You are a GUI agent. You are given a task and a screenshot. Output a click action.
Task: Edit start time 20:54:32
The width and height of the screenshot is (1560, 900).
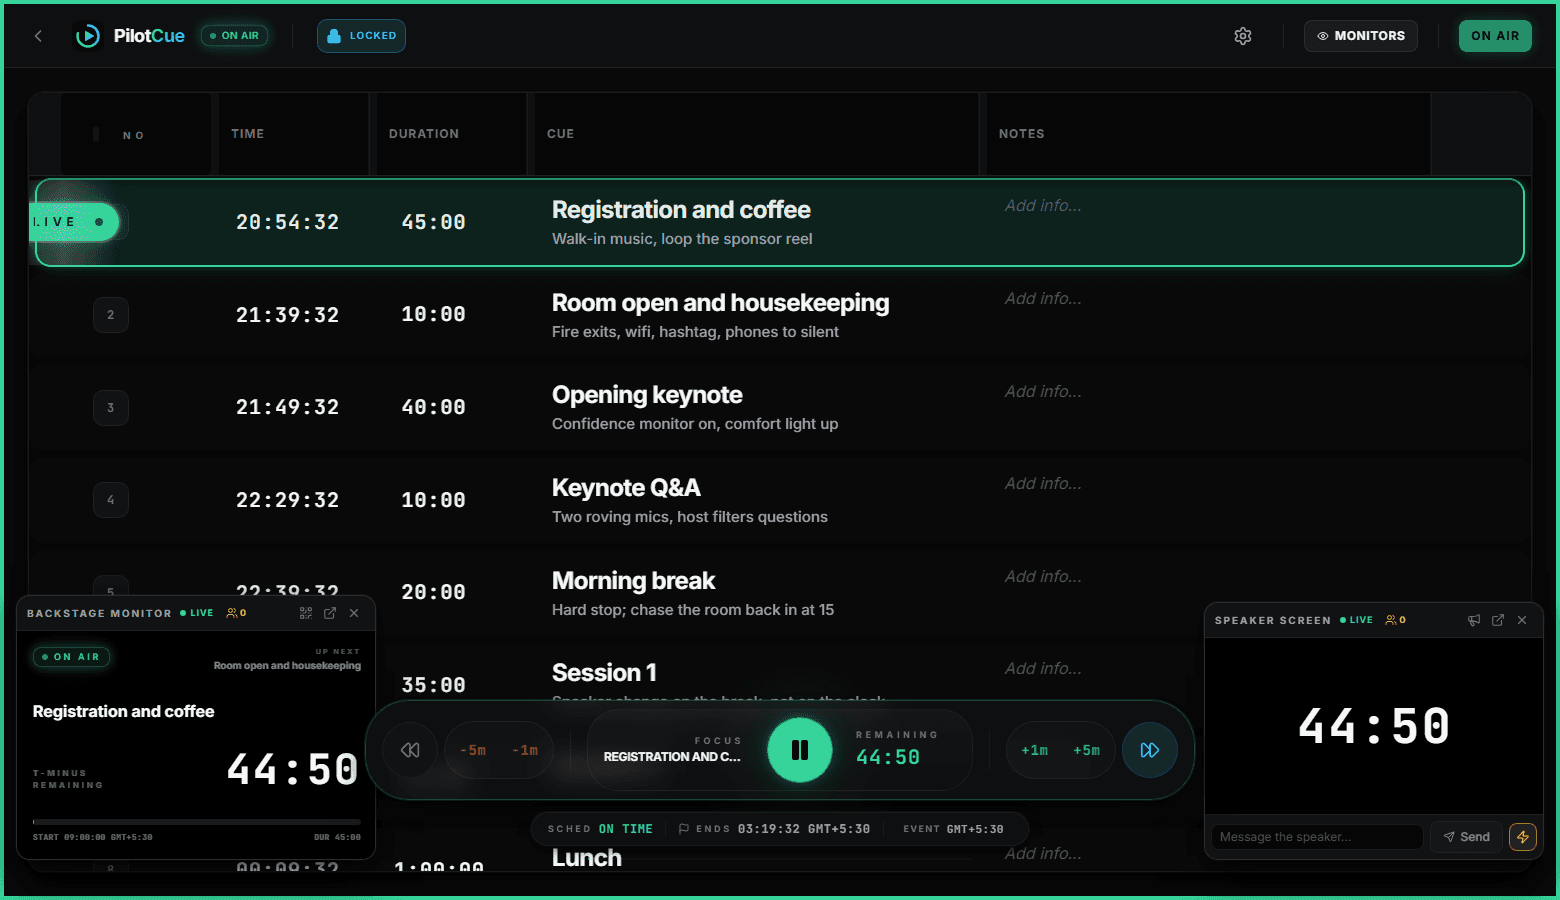(287, 222)
